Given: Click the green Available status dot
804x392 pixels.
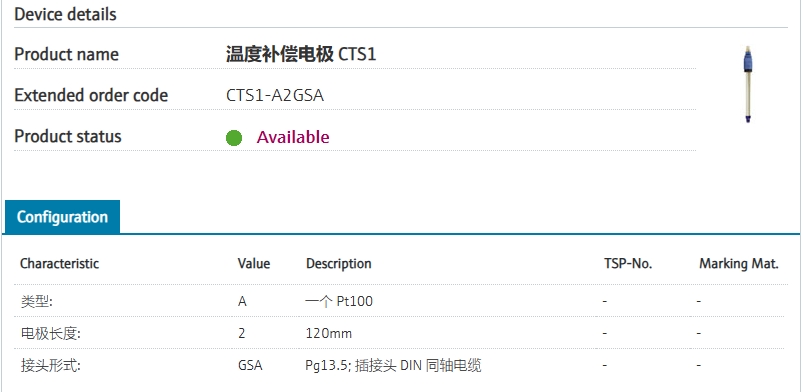Looking at the screenshot, I should coord(234,138).
